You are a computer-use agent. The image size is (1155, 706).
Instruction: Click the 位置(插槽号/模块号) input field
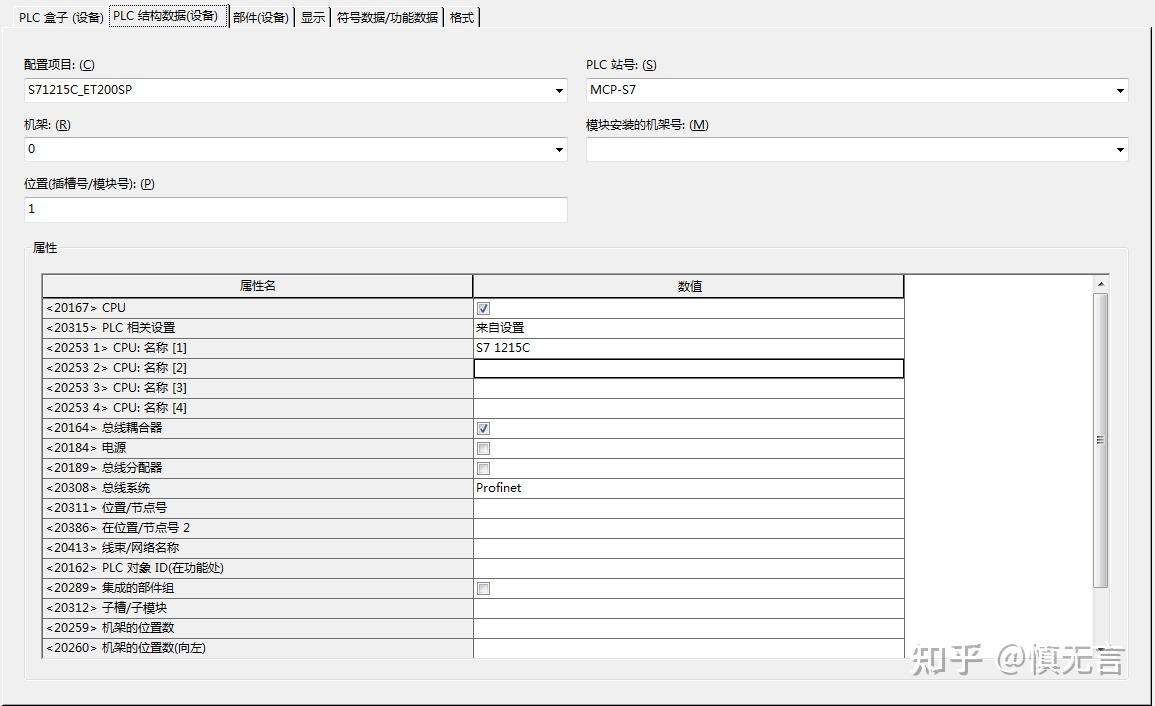[295, 209]
